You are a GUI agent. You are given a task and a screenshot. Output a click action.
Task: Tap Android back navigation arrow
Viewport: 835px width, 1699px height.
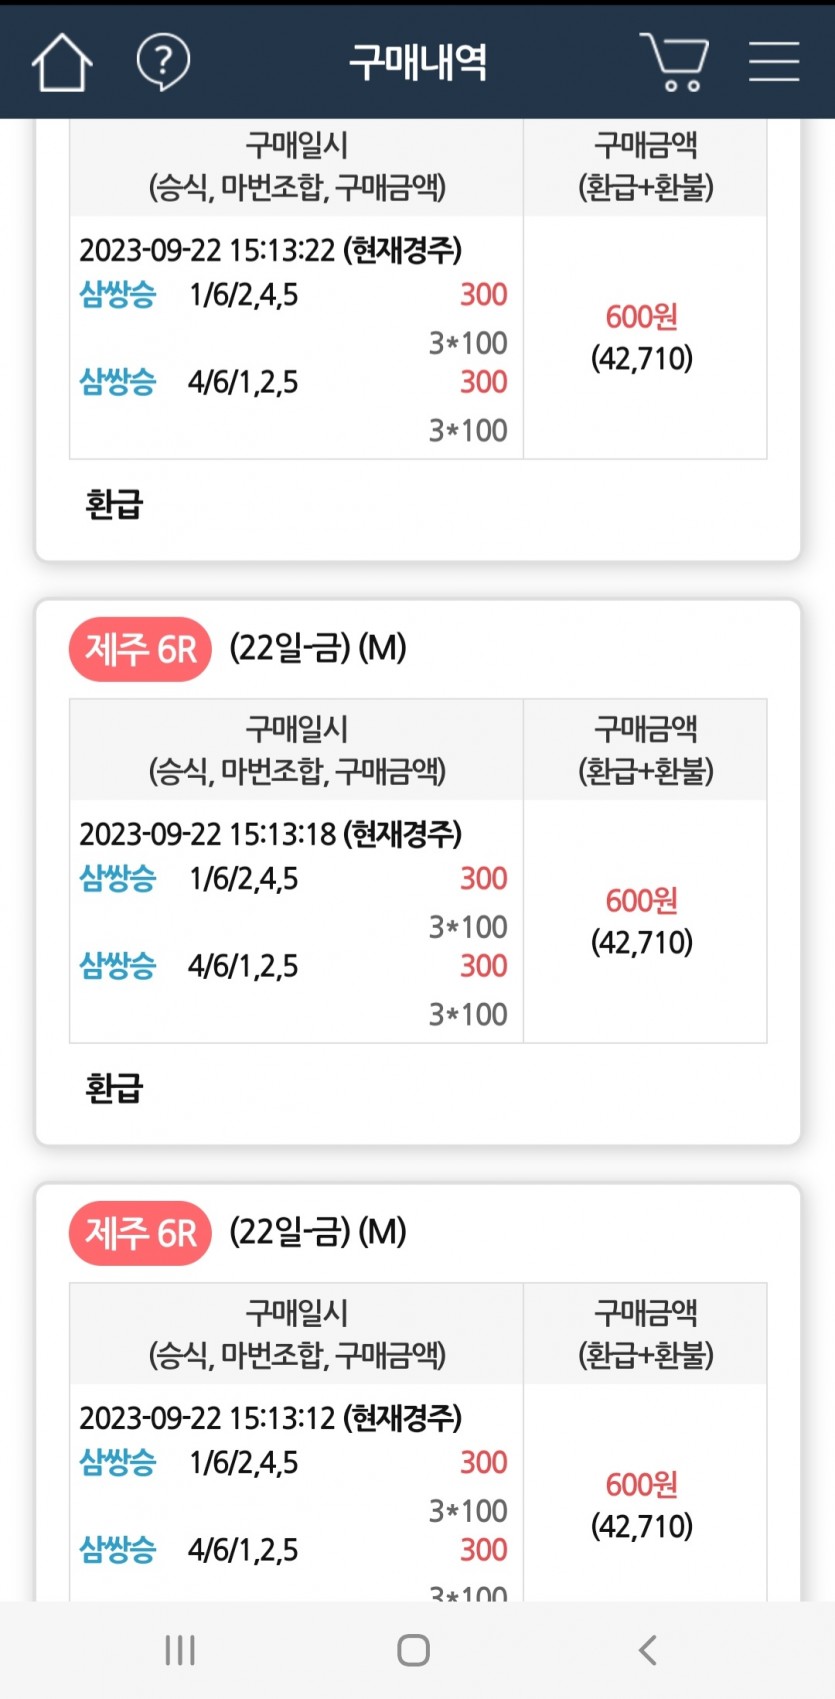pos(648,1650)
